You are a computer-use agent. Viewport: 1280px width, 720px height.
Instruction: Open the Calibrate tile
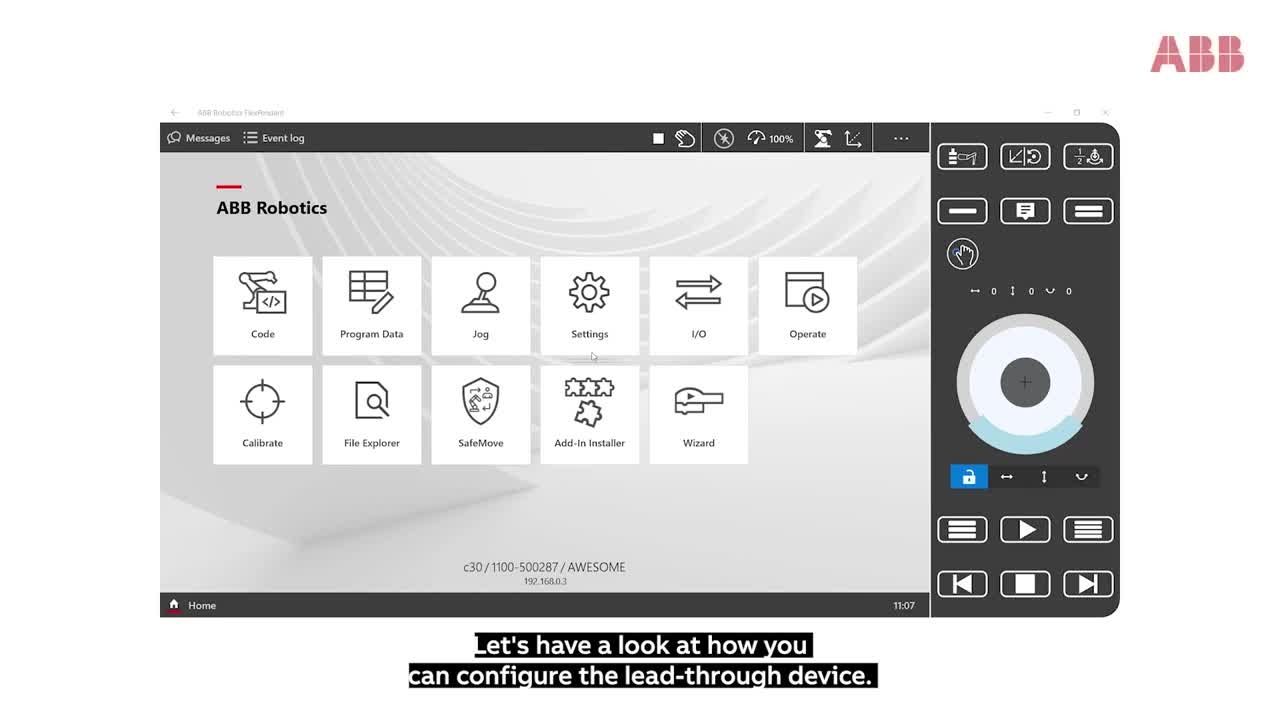263,415
